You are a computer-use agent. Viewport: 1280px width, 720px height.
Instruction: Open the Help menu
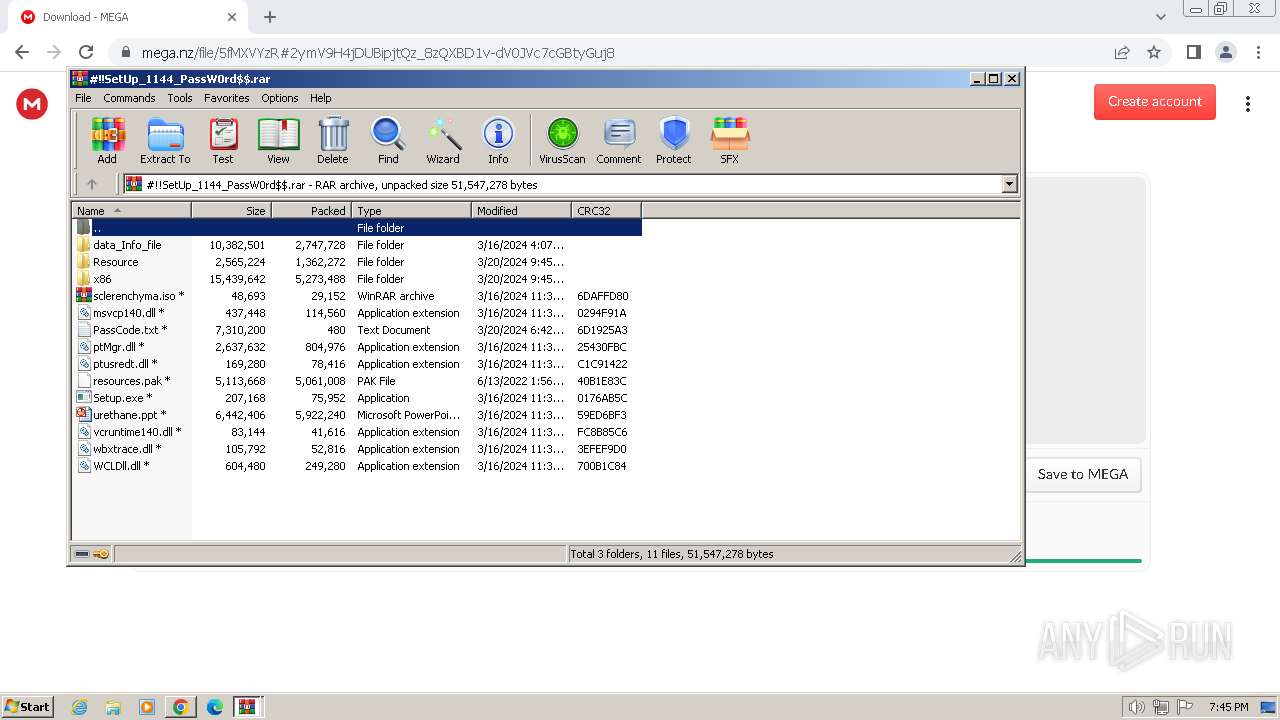[x=320, y=98]
